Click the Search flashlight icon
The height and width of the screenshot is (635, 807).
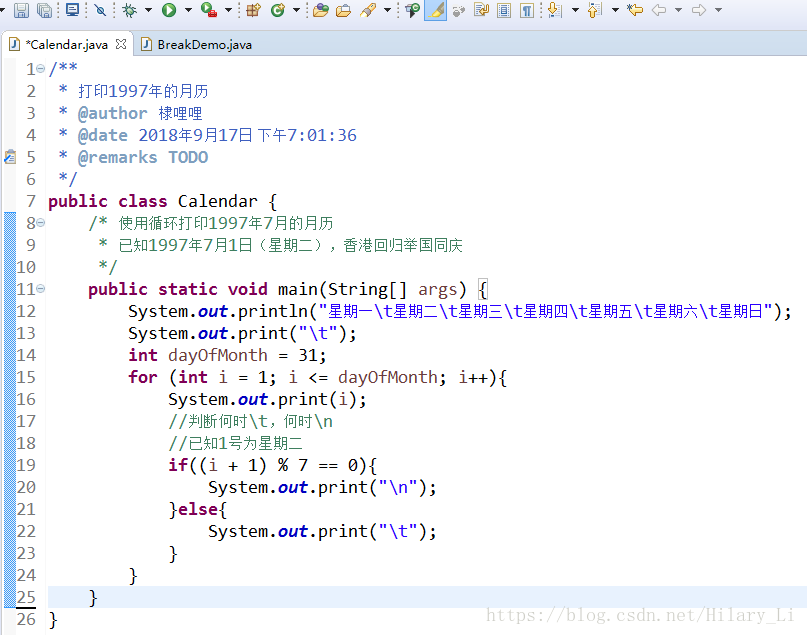coord(368,10)
